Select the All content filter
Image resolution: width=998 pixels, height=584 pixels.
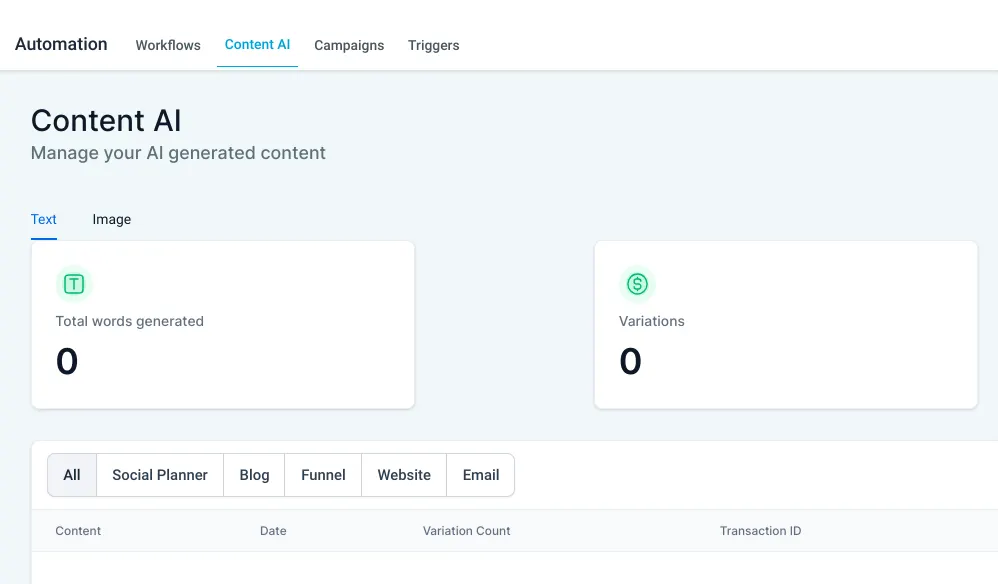(72, 475)
